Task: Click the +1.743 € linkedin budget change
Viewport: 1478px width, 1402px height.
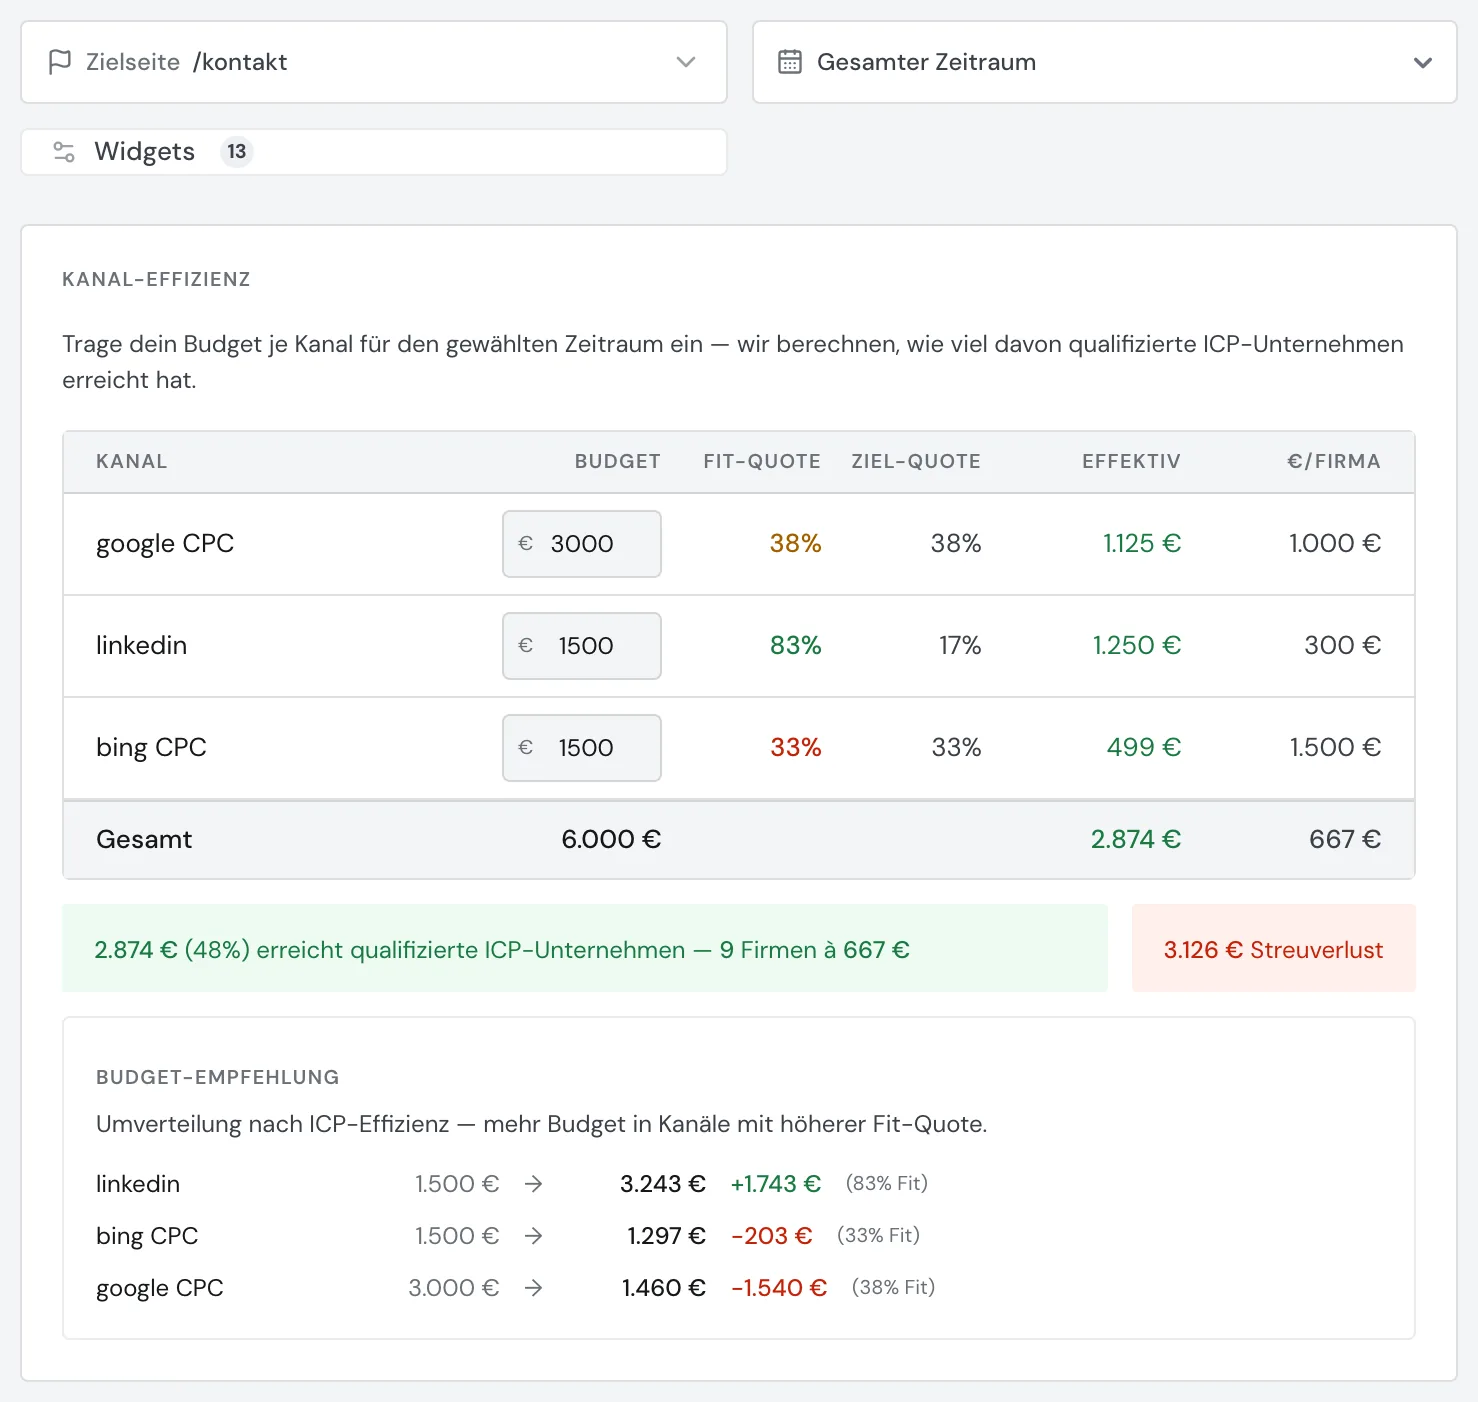Action: [776, 1184]
